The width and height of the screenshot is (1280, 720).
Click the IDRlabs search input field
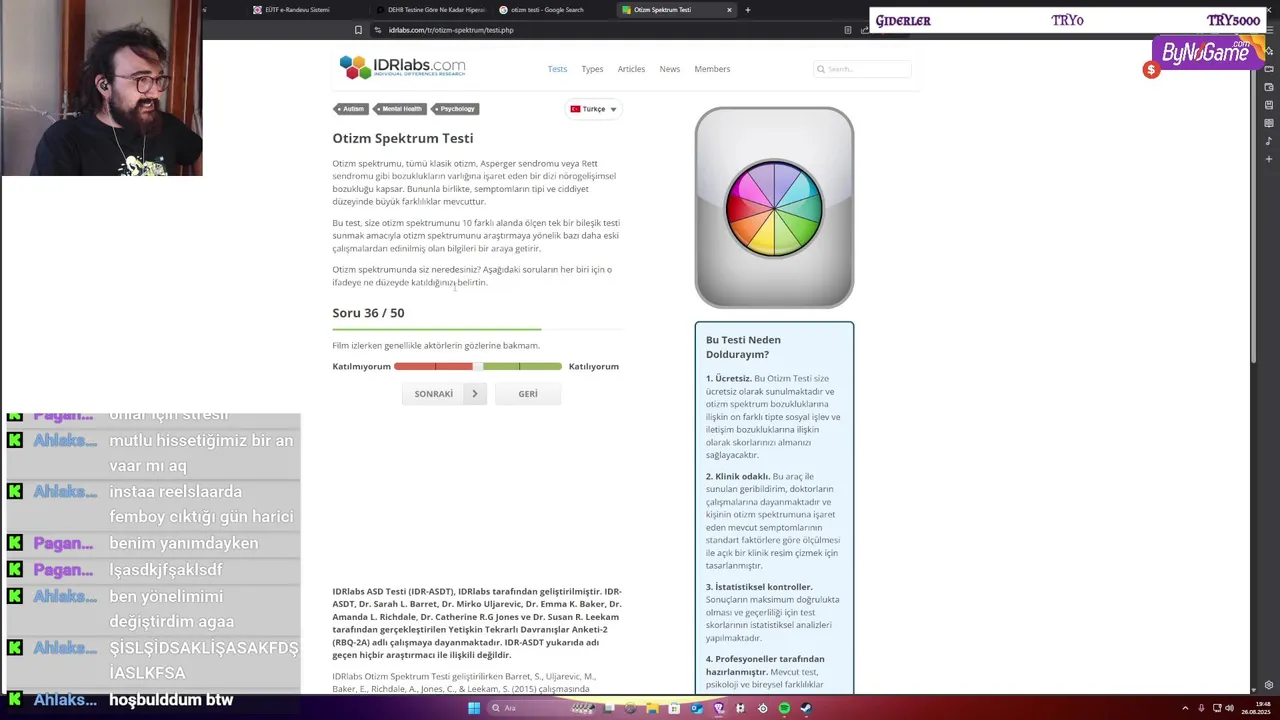coord(862,69)
